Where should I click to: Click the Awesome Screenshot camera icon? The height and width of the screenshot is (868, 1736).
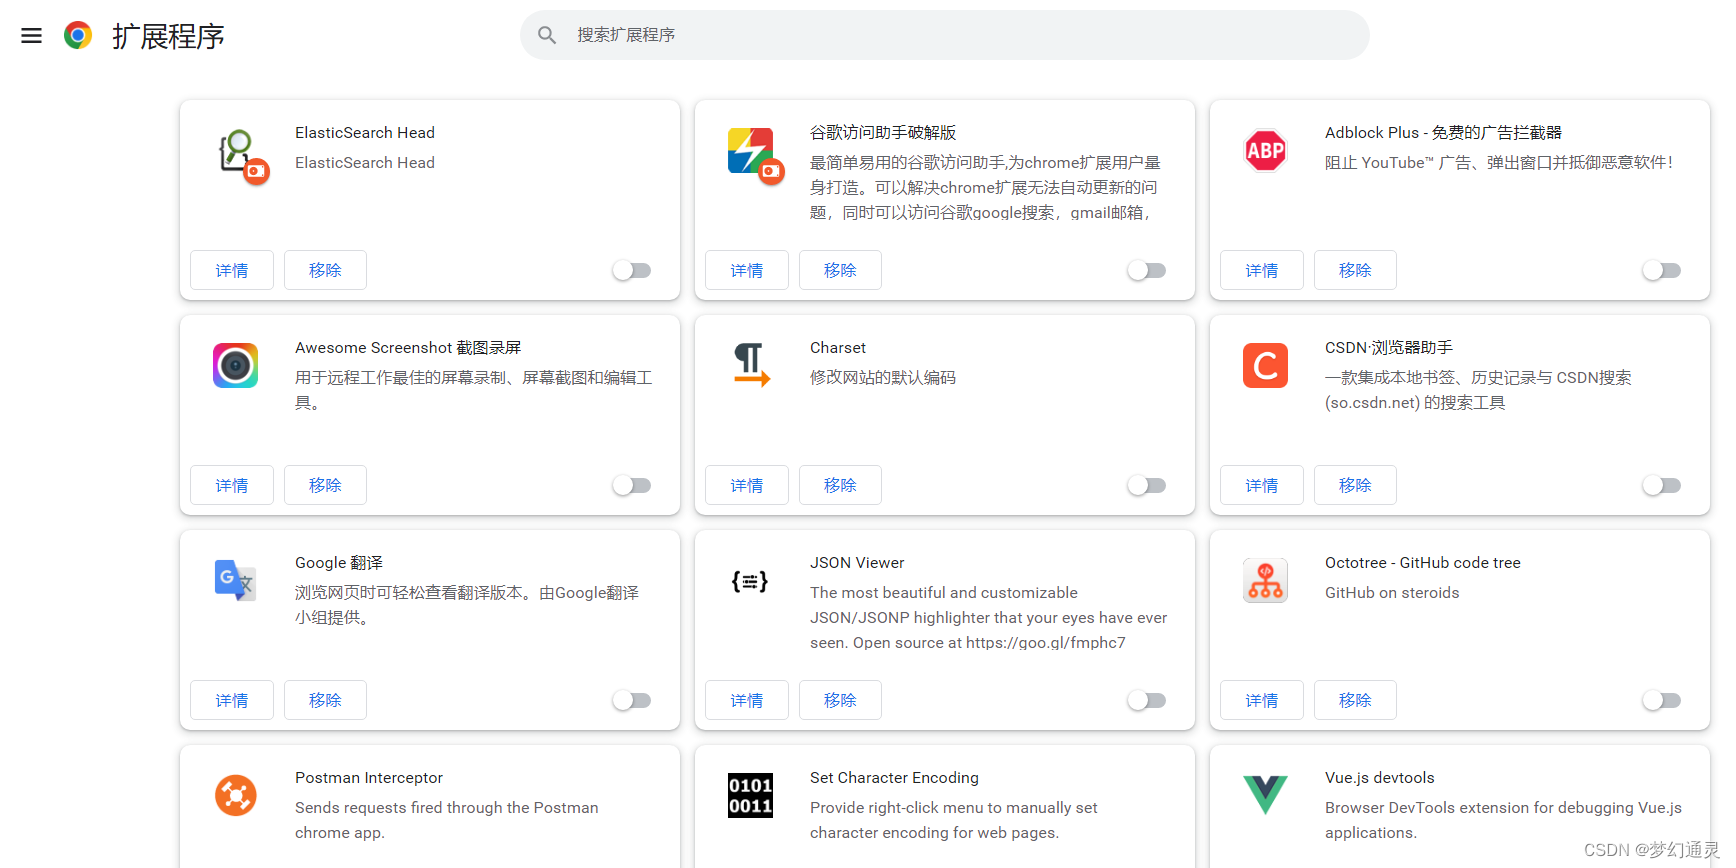click(x=236, y=366)
